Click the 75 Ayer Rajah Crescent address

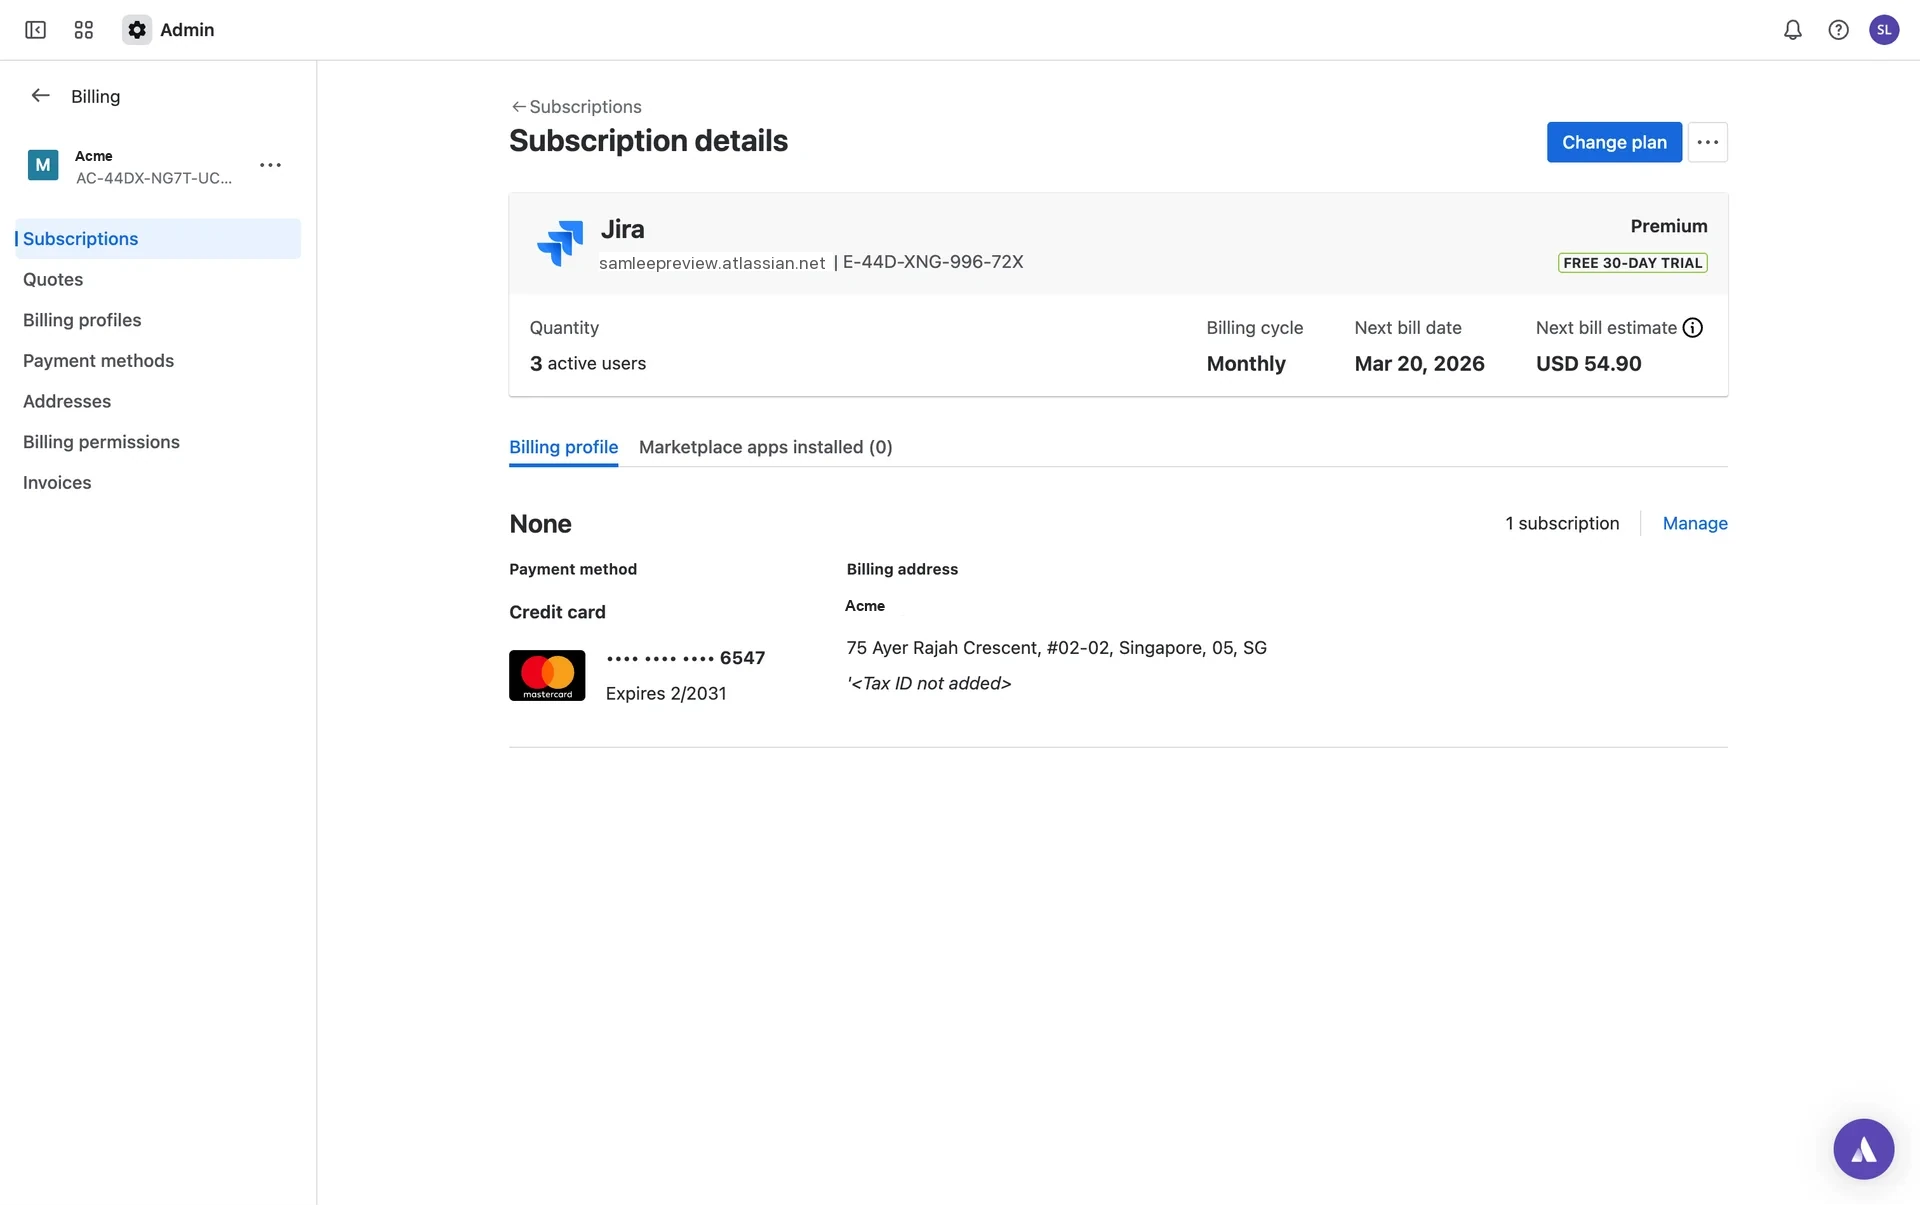point(1056,648)
